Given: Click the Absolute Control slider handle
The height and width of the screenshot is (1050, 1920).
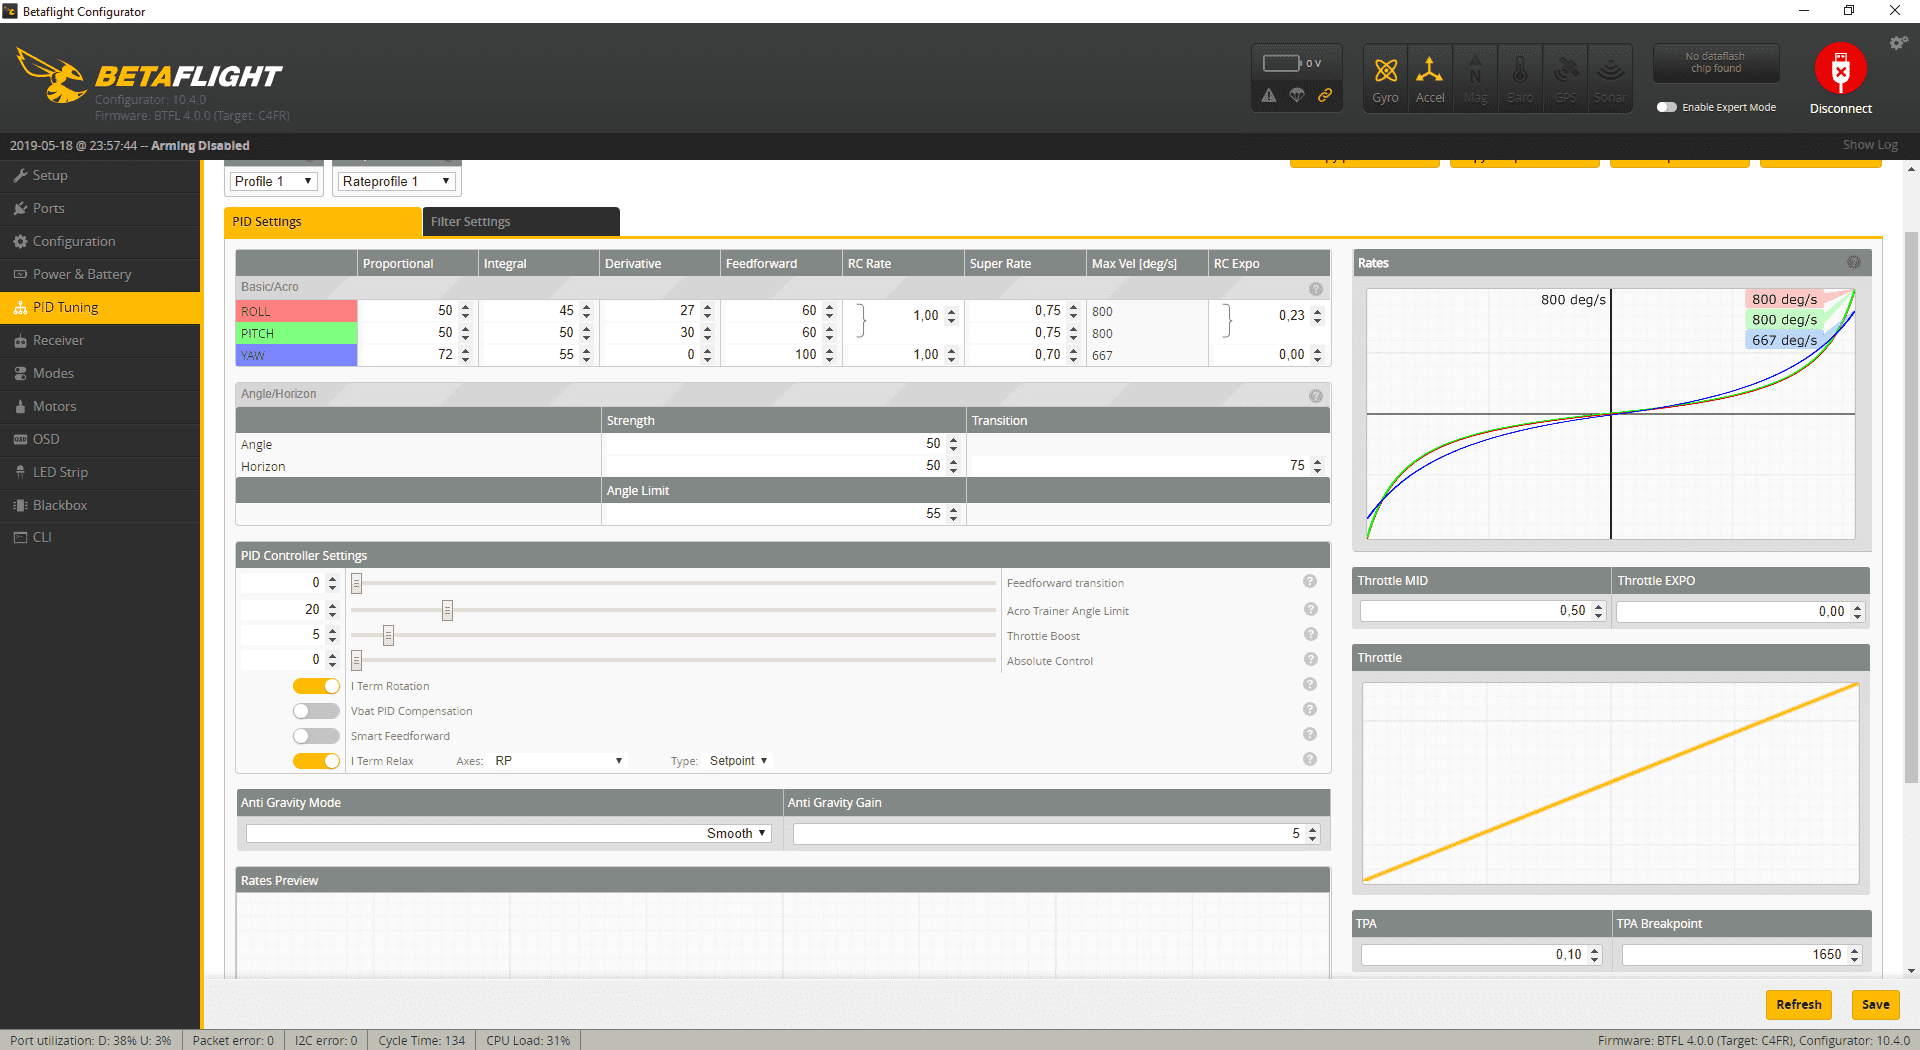Looking at the screenshot, I should pyautogui.click(x=356, y=660).
